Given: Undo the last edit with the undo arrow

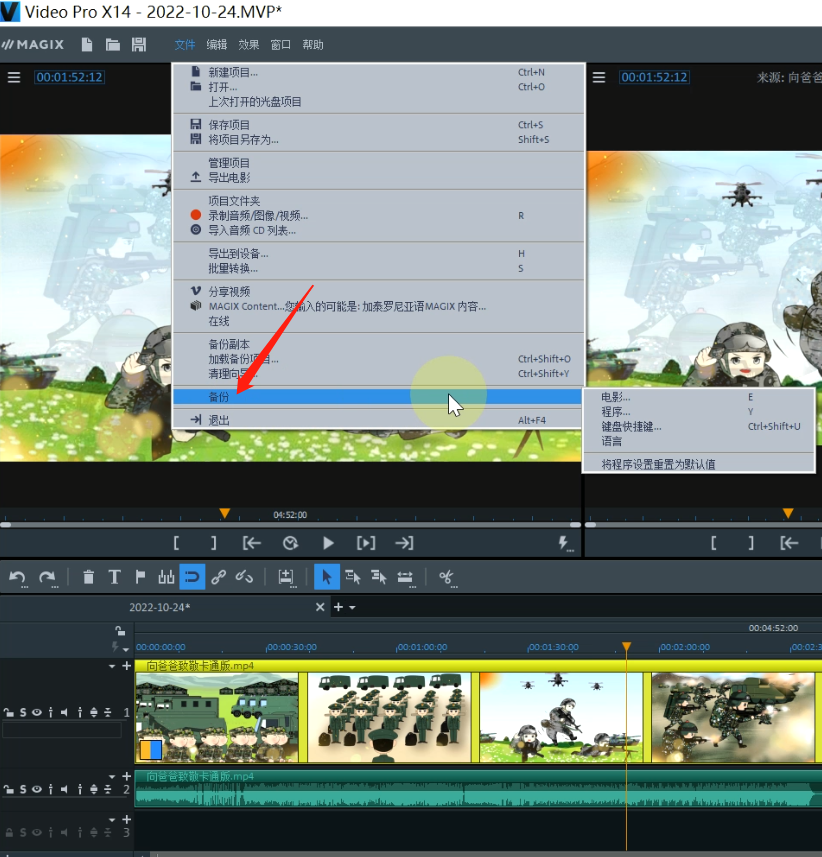Looking at the screenshot, I should (17, 577).
